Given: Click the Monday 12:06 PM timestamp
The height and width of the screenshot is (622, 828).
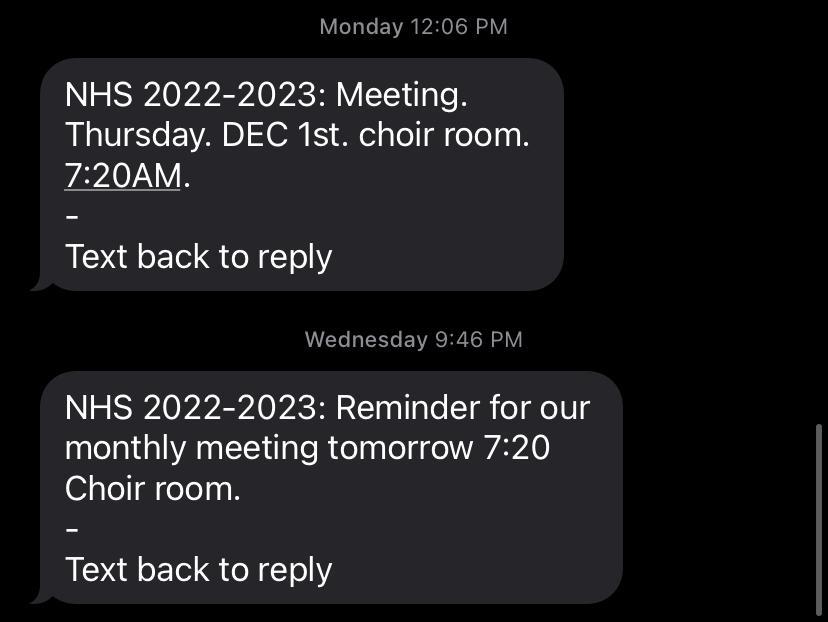Looking at the screenshot, I should click(413, 27).
